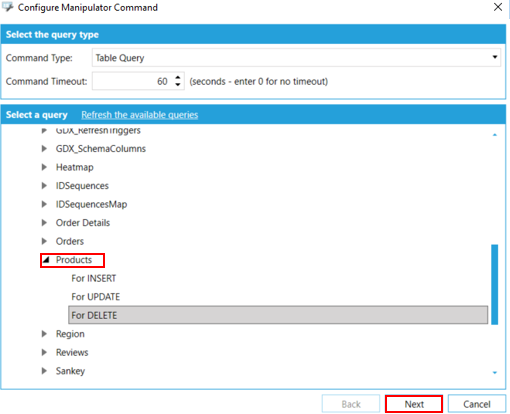Expand the Region node arrow
The height and width of the screenshot is (414, 510).
[44, 334]
